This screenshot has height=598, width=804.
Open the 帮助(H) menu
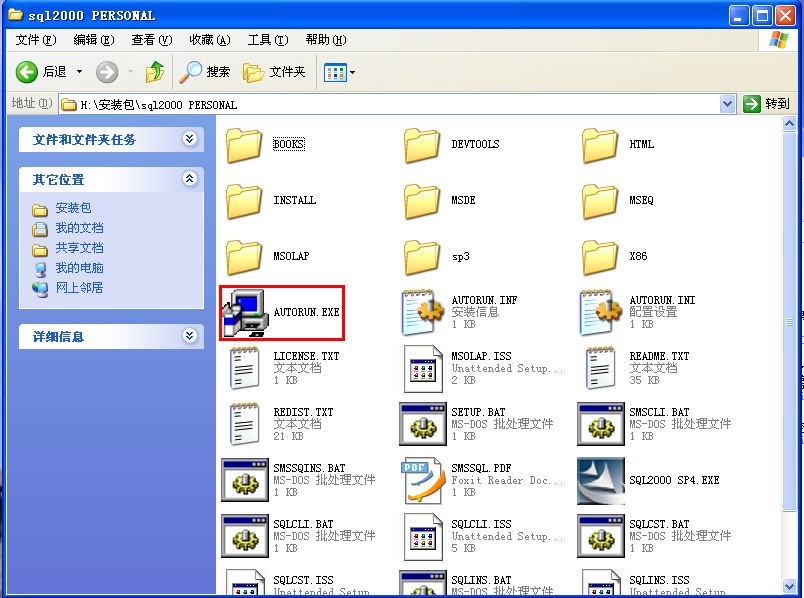(x=326, y=40)
